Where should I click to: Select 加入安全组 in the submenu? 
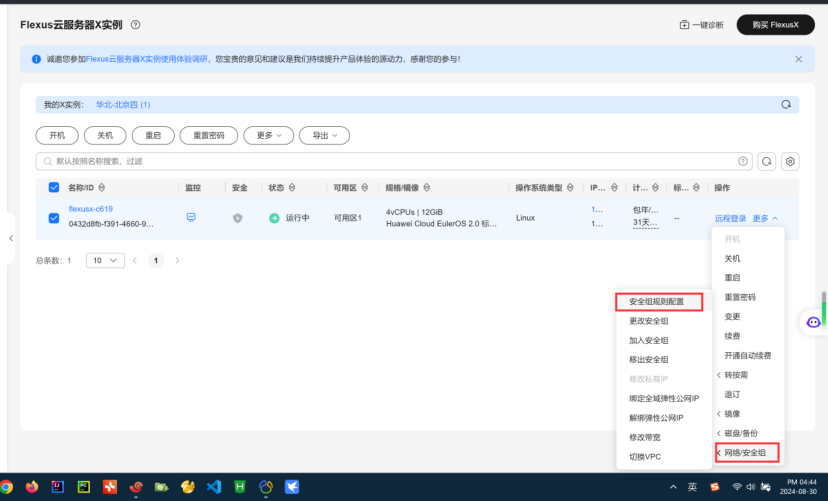click(648, 341)
